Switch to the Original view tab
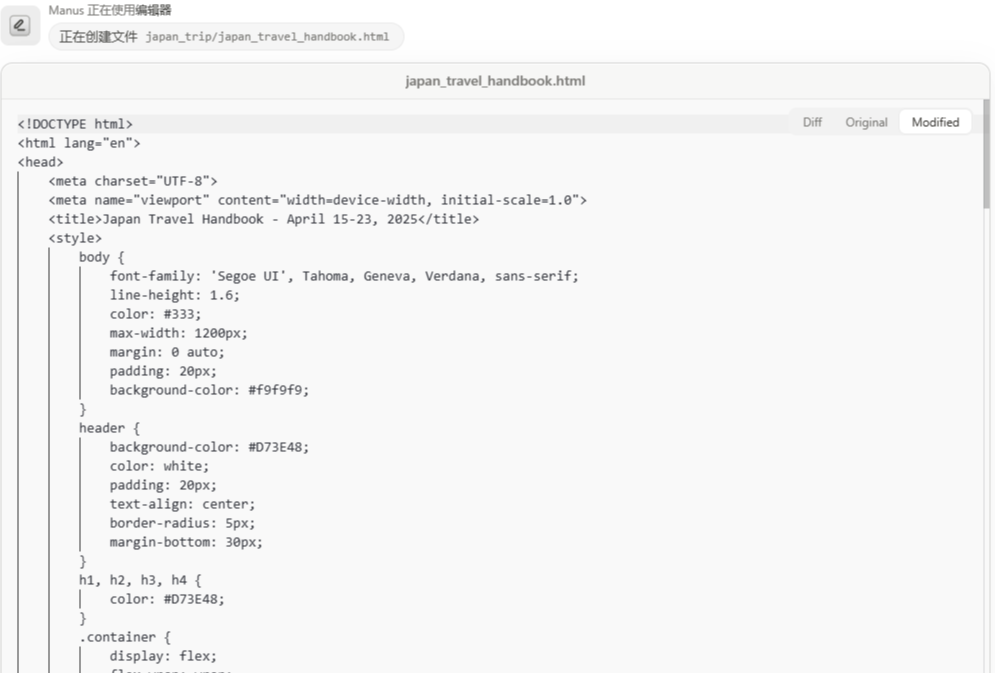 tap(866, 122)
